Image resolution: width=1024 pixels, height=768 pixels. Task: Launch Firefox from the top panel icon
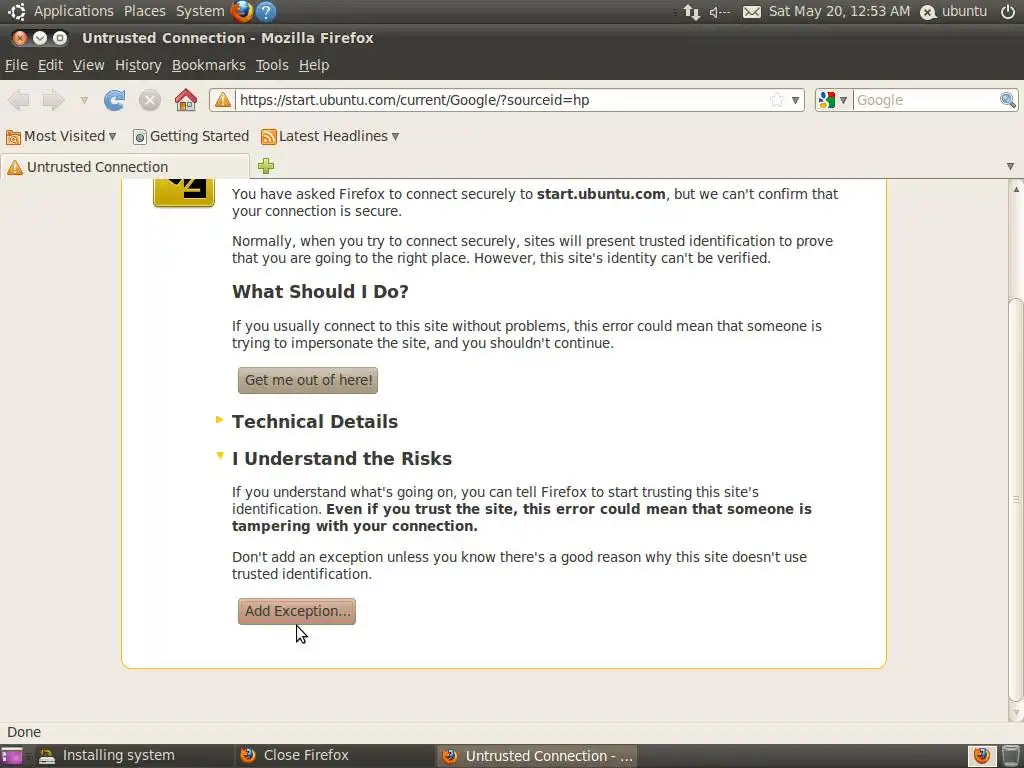click(x=242, y=11)
